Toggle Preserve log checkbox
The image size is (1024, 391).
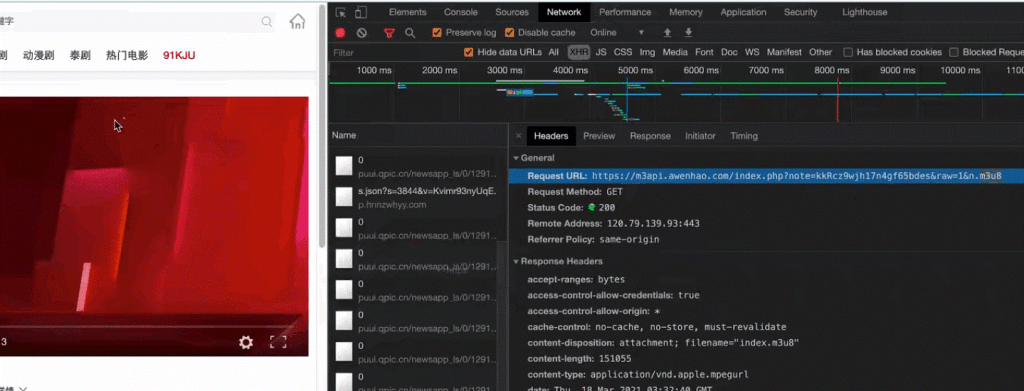[x=438, y=33]
